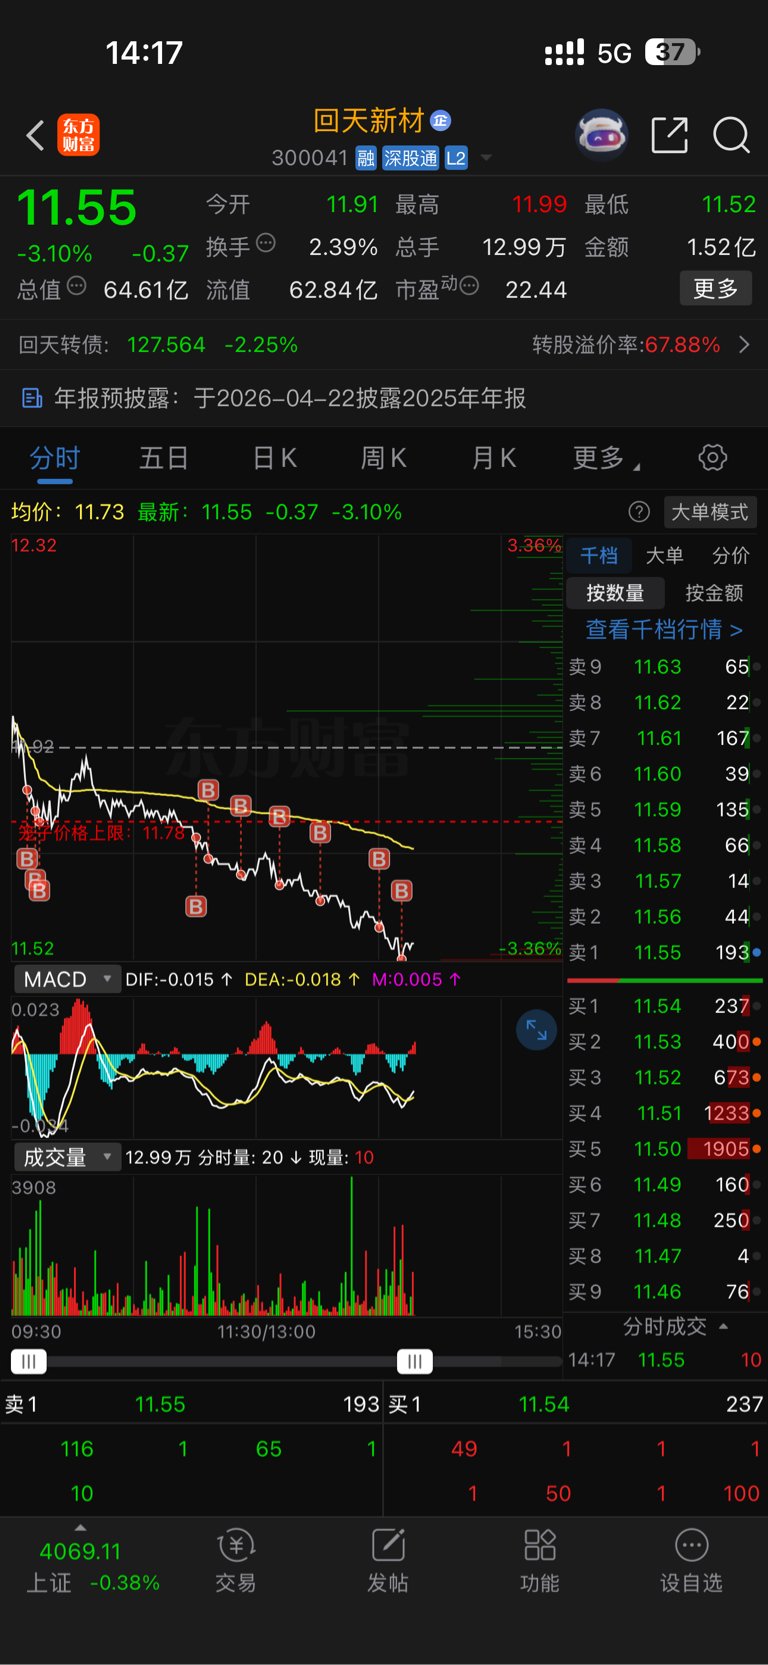Screen dimensions: 768x1665
Task: Tap 转股溢价率 67.88% link
Action: [626, 345]
